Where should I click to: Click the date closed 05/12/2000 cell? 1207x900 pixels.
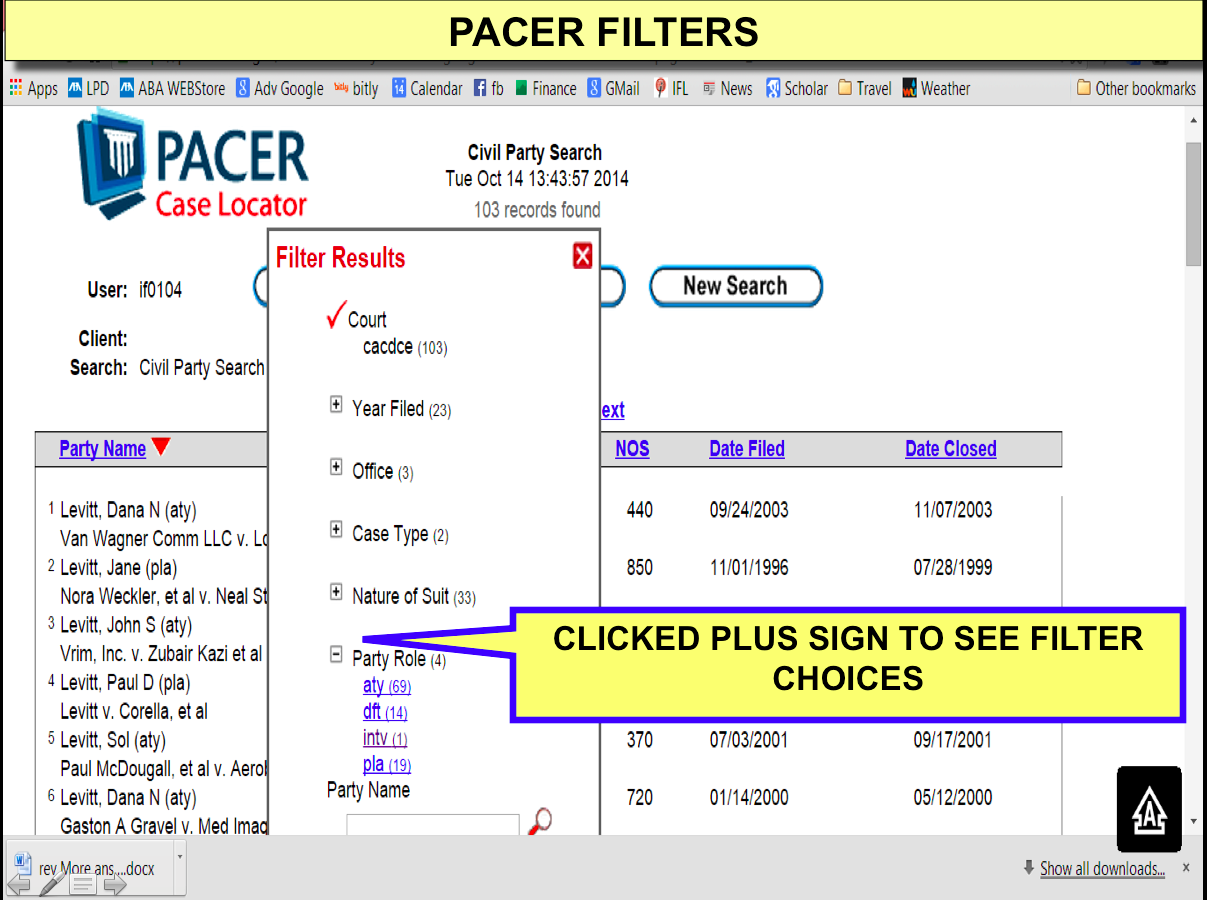tap(953, 798)
